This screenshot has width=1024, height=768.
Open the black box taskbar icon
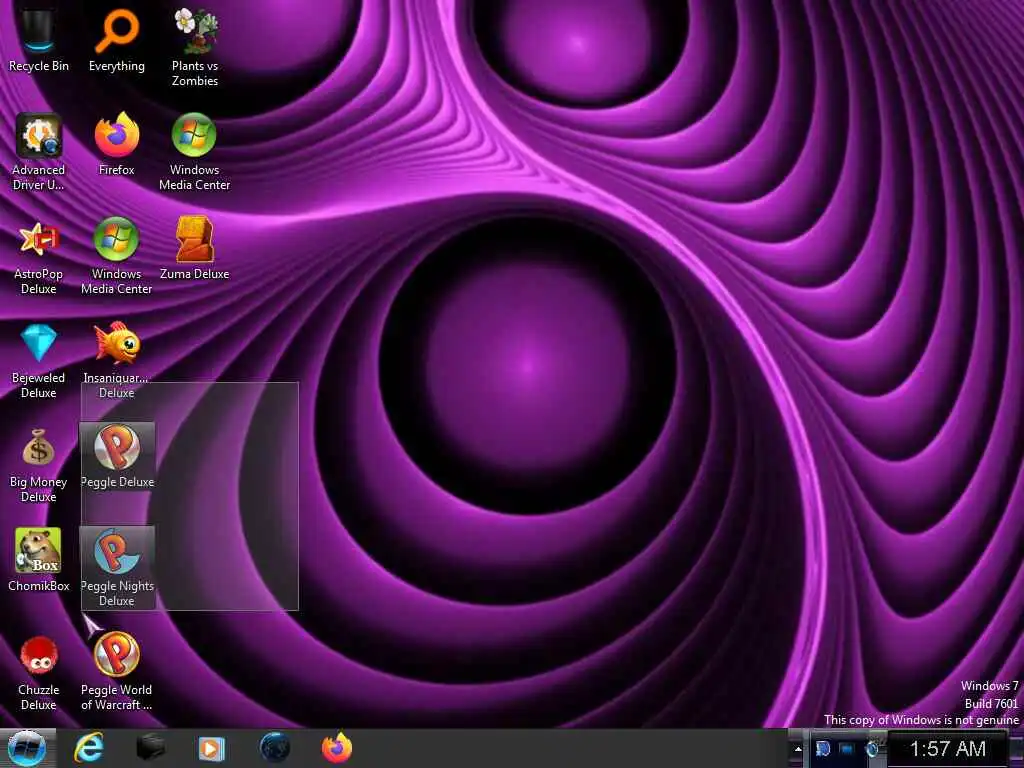point(150,748)
